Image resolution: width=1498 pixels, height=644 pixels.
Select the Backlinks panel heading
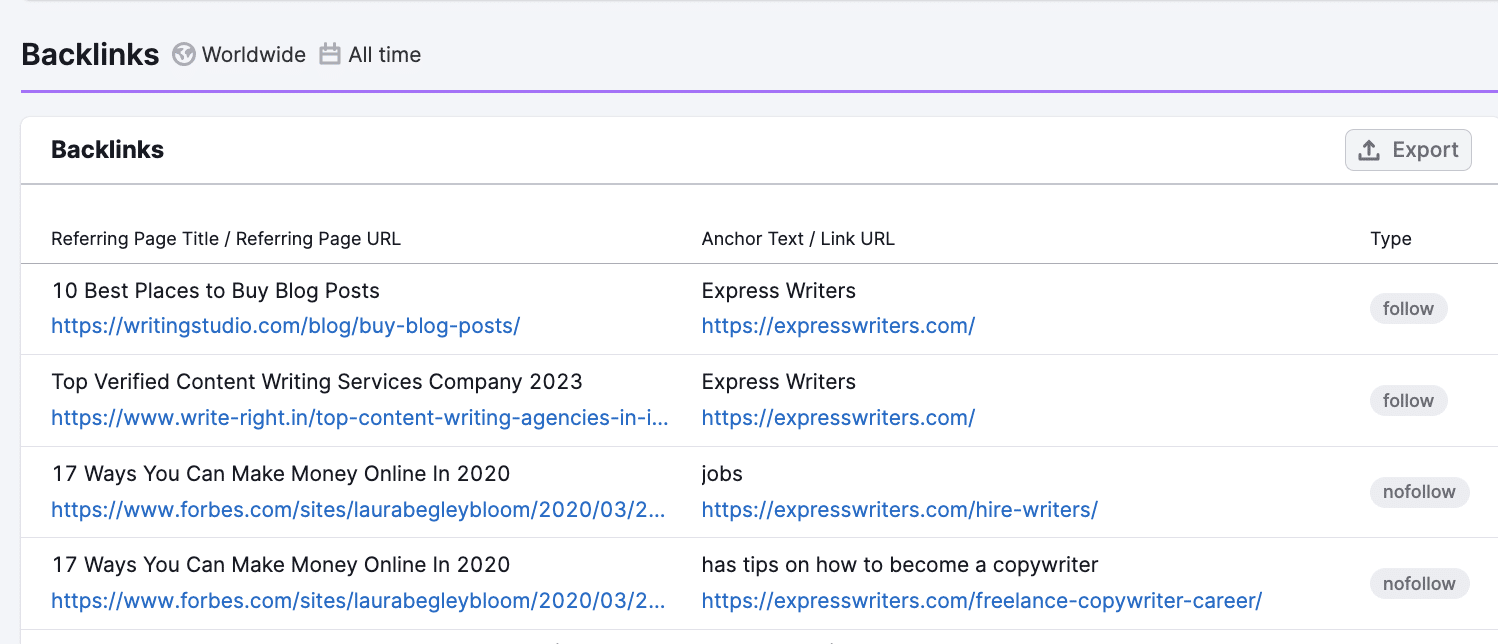click(x=107, y=149)
